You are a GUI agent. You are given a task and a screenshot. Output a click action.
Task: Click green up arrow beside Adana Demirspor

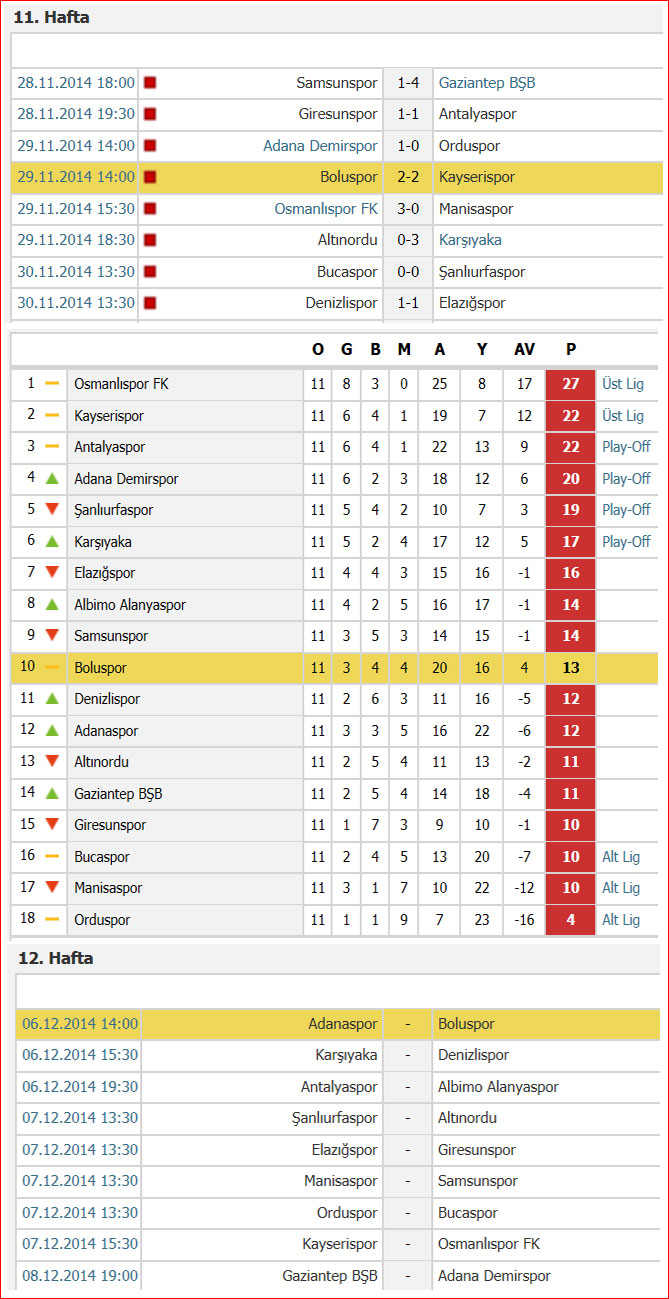click(52, 479)
